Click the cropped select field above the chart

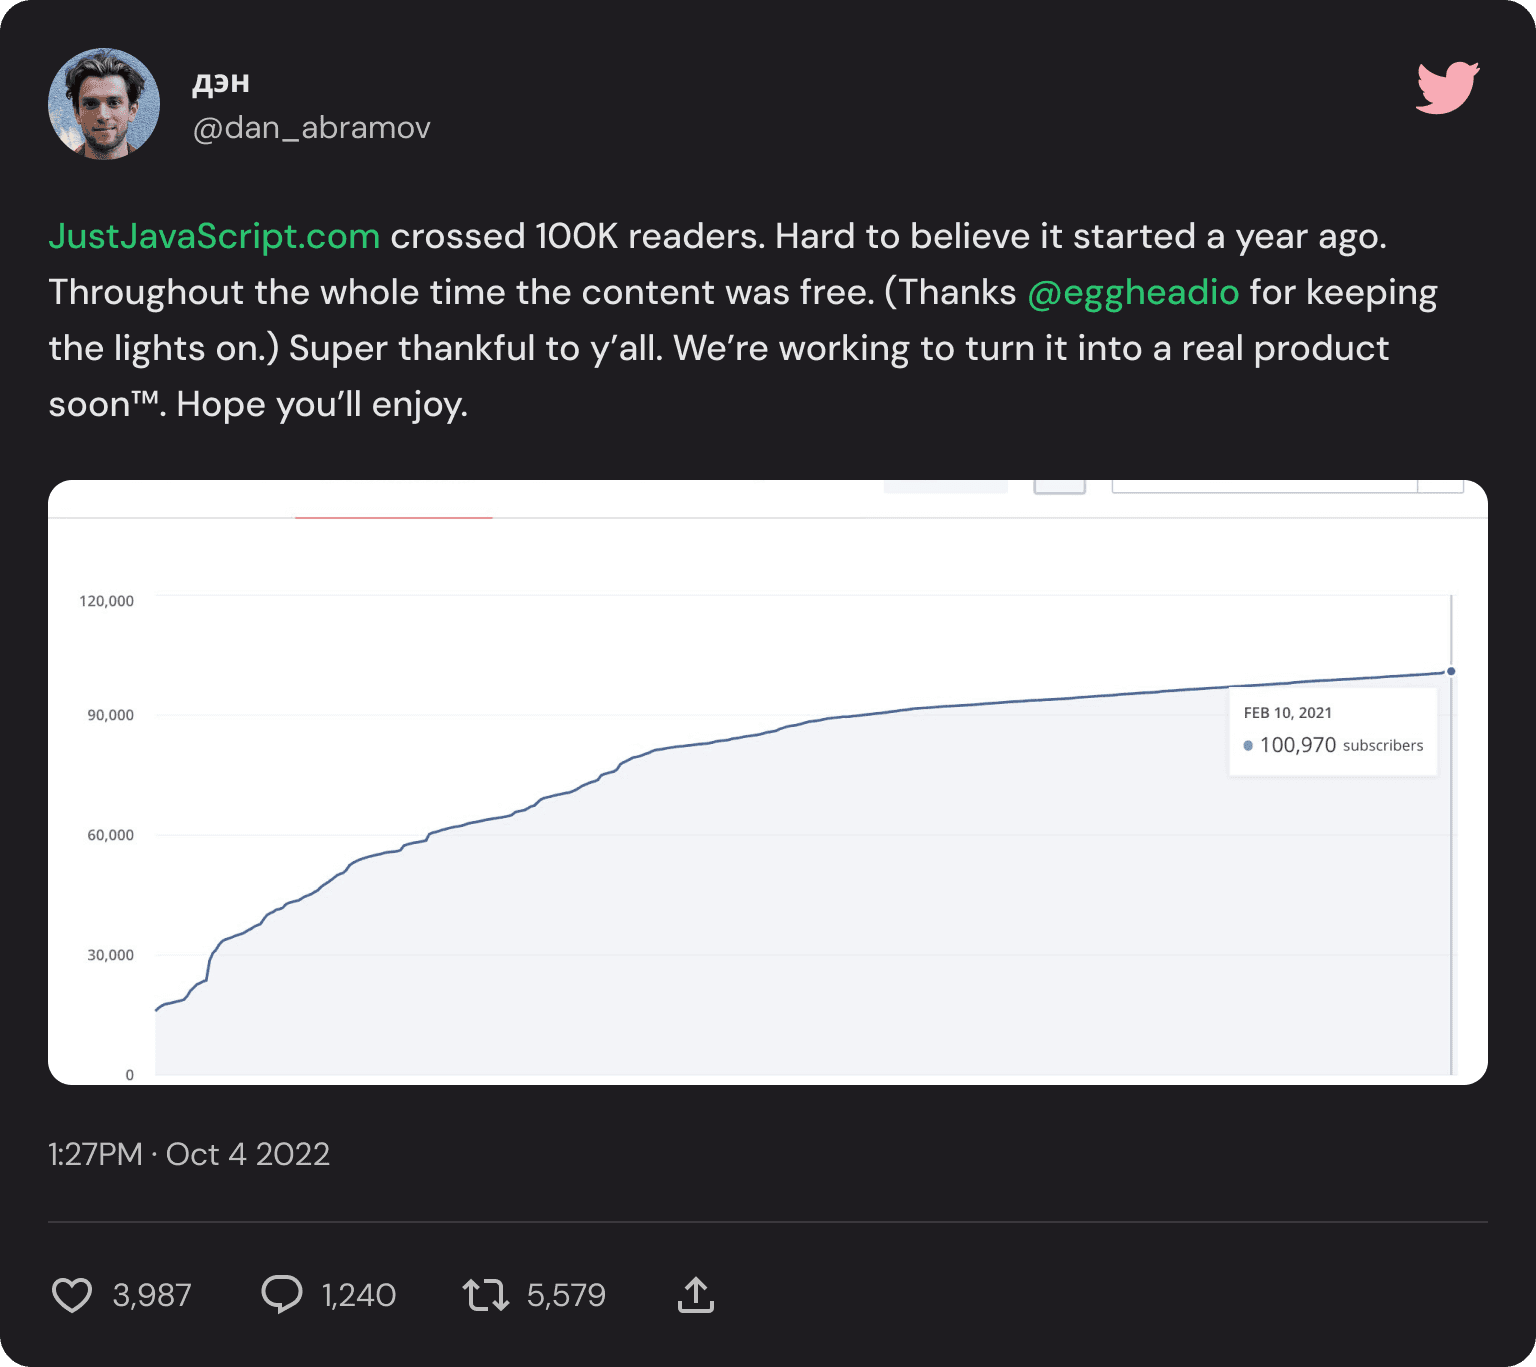1264,486
